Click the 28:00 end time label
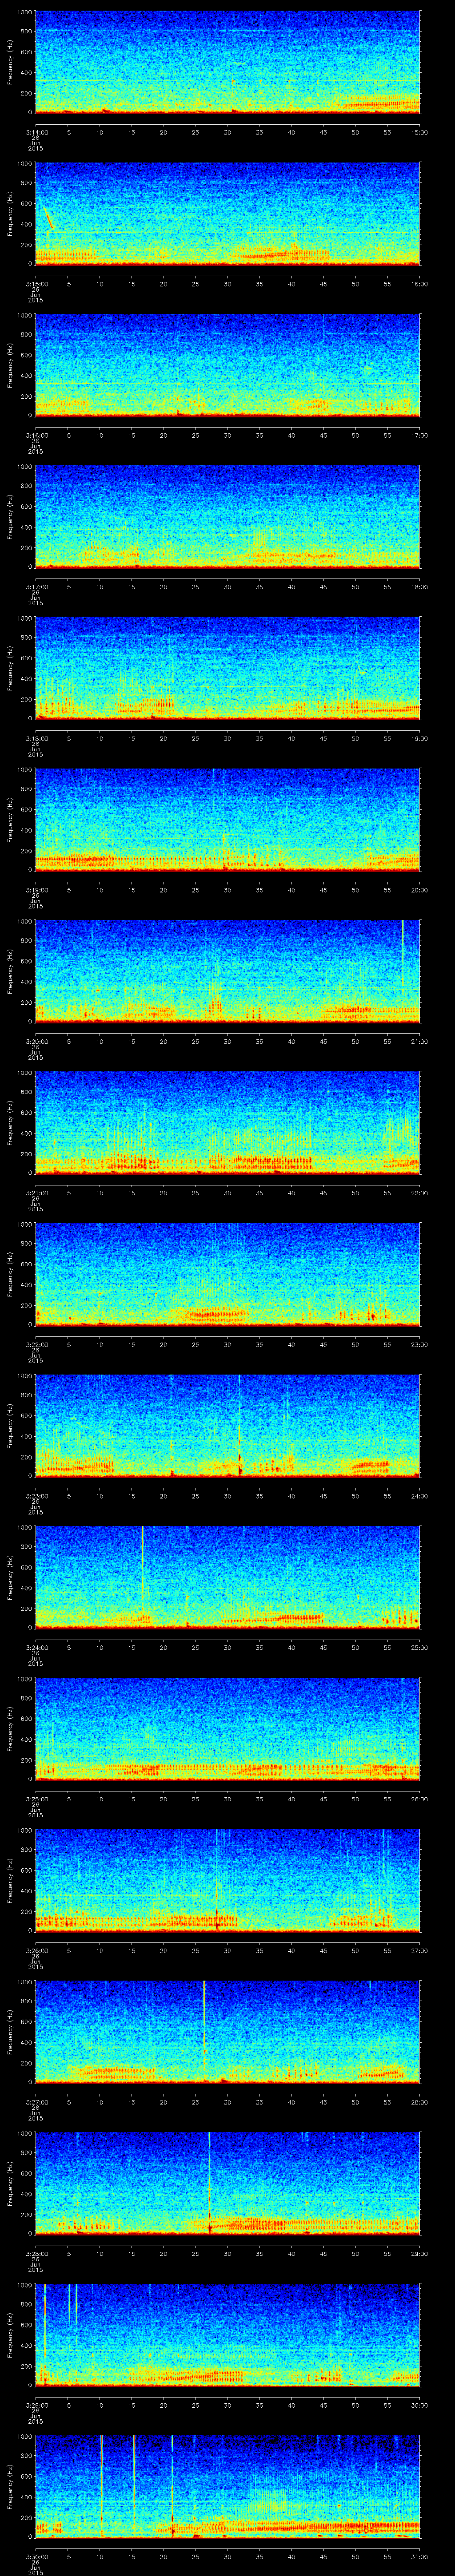 [x=420, y=2102]
